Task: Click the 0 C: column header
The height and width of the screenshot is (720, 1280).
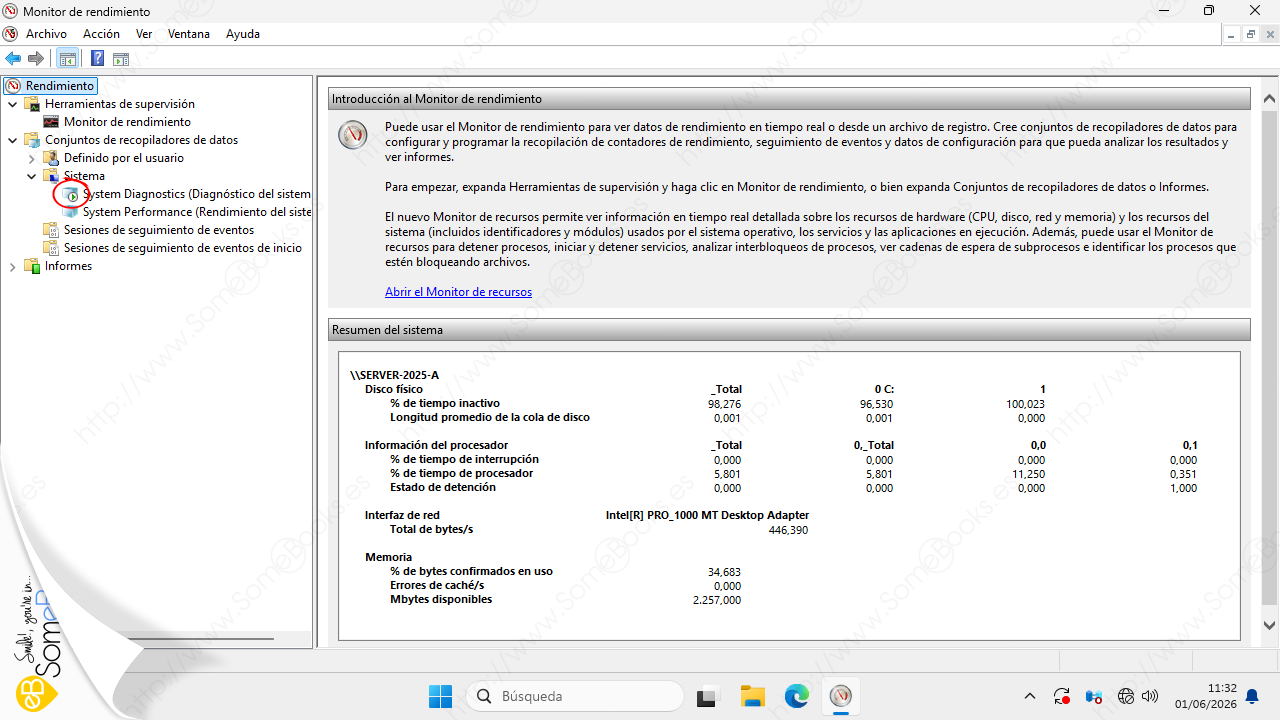Action: [884, 389]
